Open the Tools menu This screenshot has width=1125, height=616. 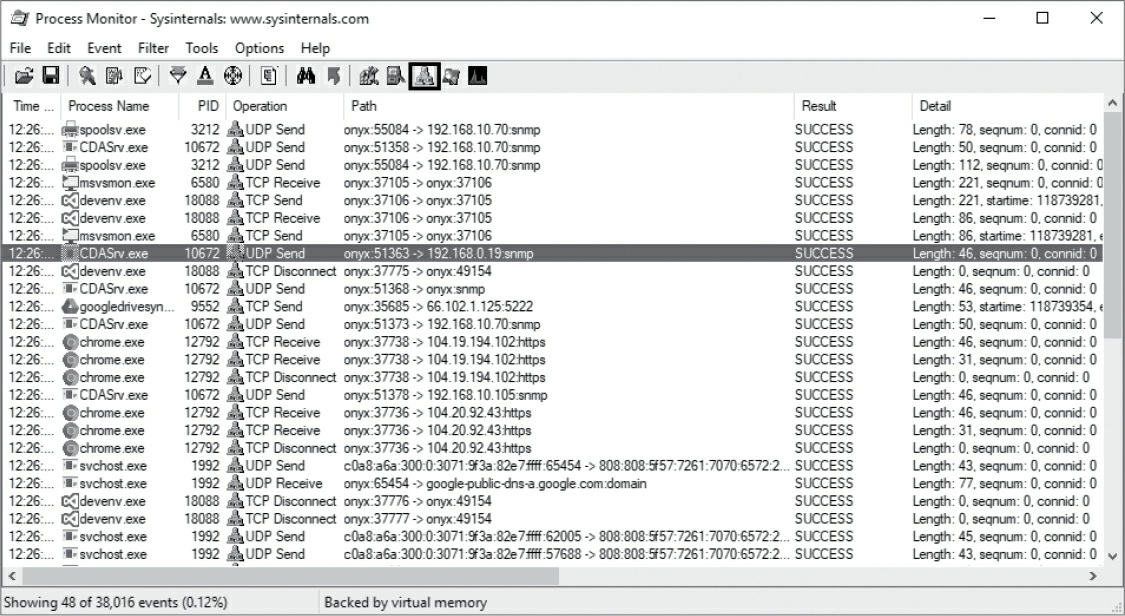tap(202, 48)
